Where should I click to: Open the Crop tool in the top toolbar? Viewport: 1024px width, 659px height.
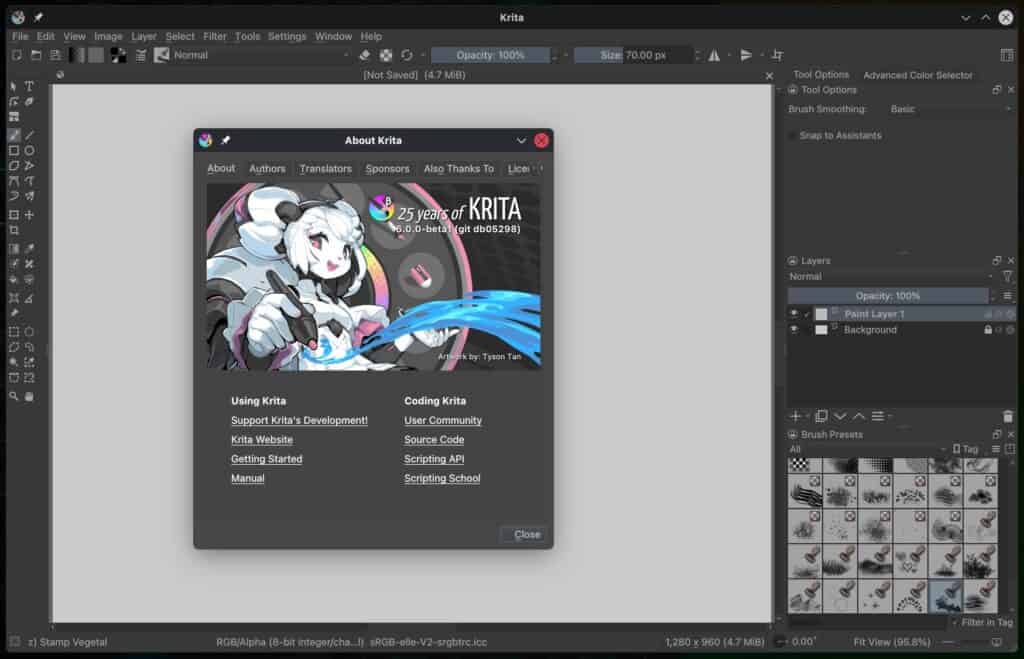(776, 55)
